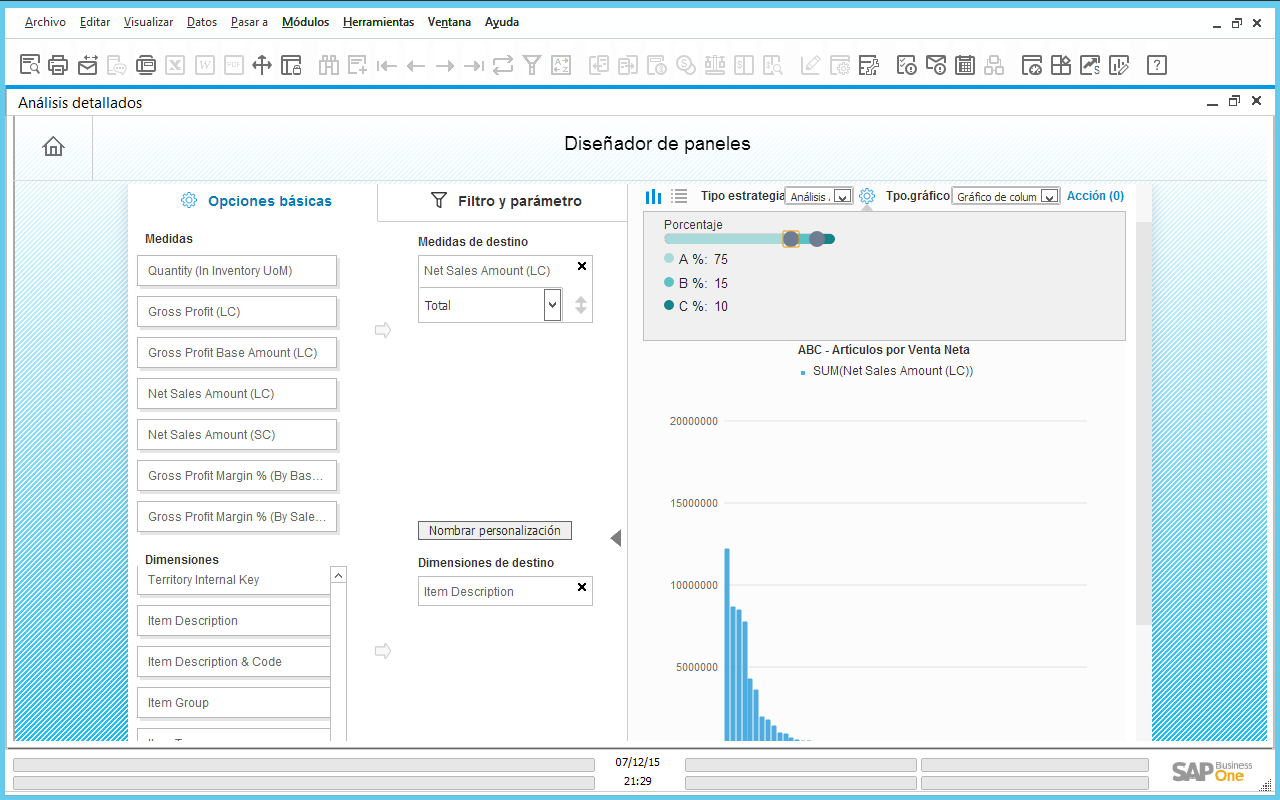Open the Calendar toolbar icon
1280x800 pixels.
[965, 65]
